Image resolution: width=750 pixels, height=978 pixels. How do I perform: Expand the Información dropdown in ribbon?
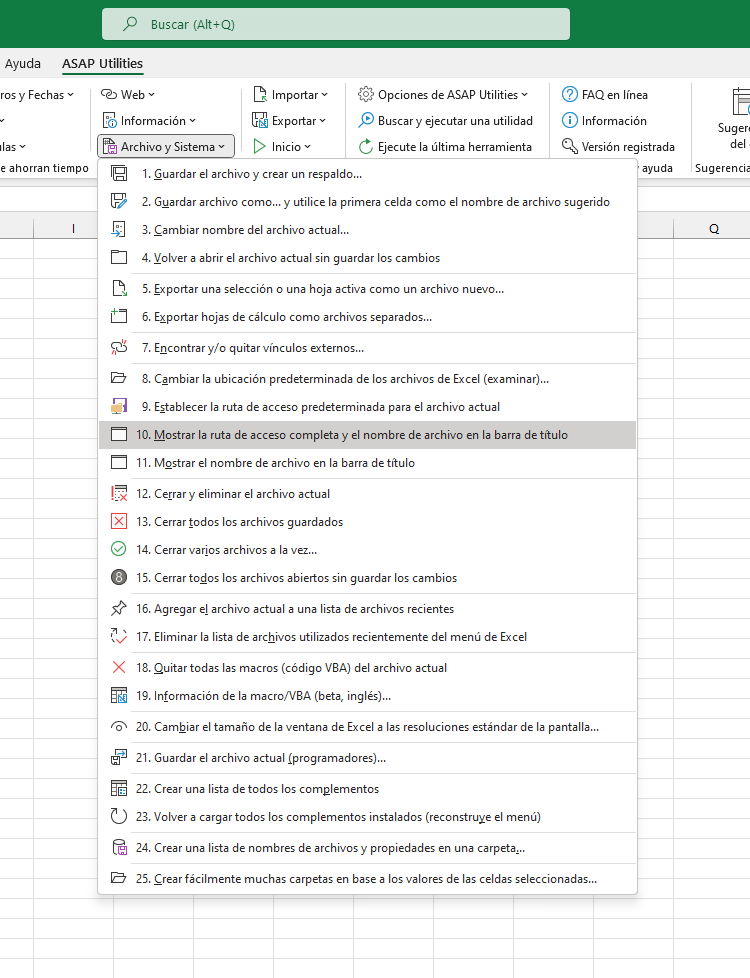click(149, 120)
